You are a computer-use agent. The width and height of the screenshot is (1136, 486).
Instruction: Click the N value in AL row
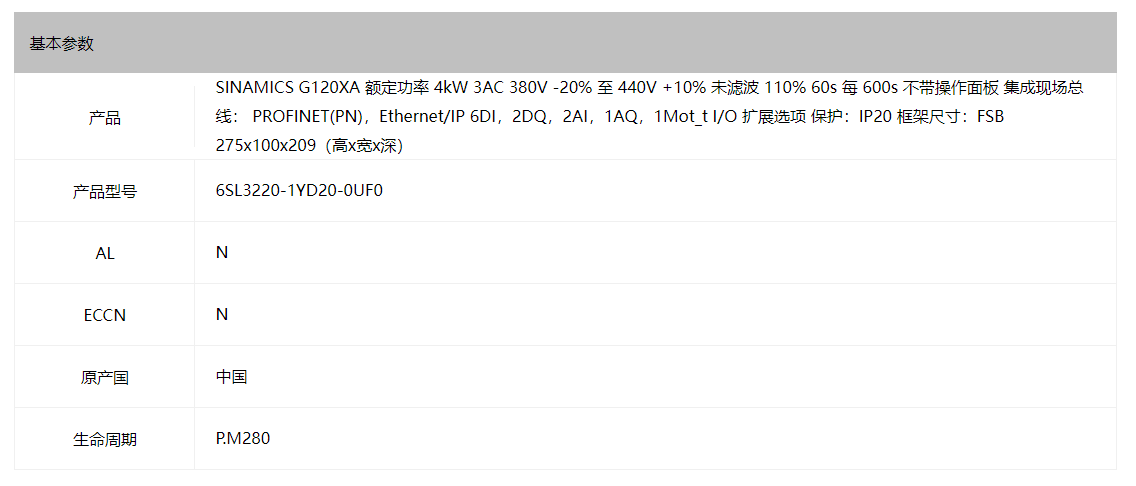tap(222, 253)
